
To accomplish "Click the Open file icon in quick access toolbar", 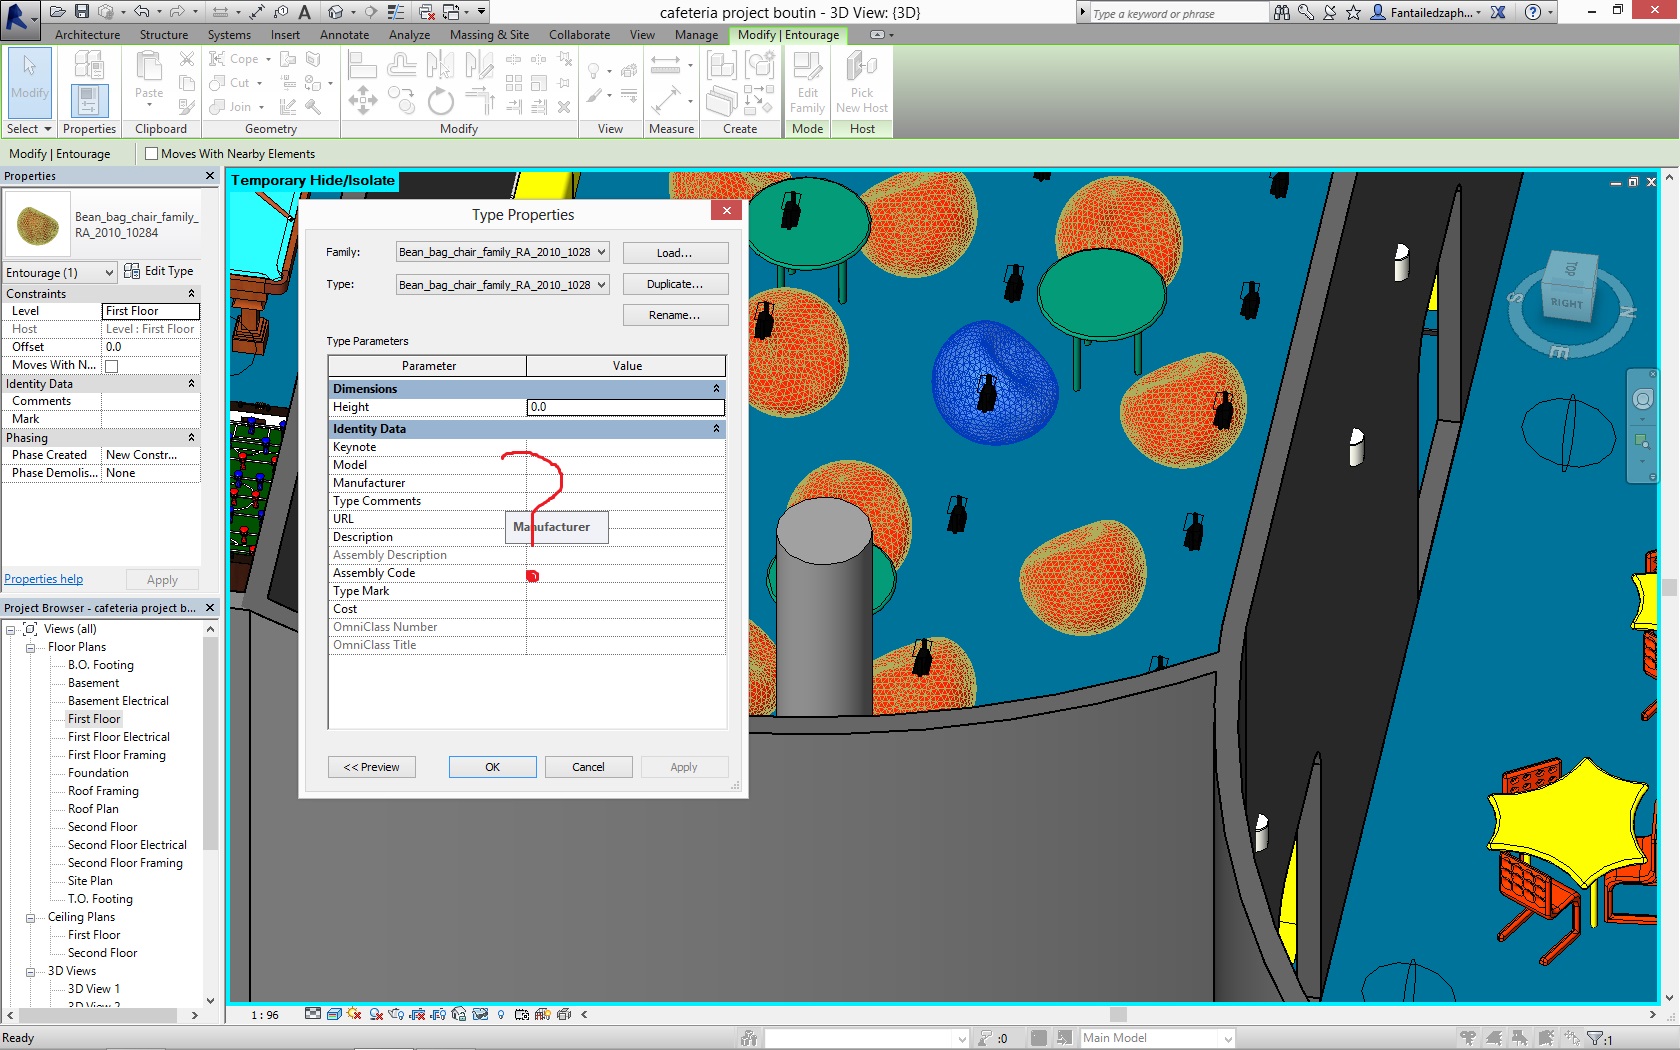I will pyautogui.click(x=58, y=12).
